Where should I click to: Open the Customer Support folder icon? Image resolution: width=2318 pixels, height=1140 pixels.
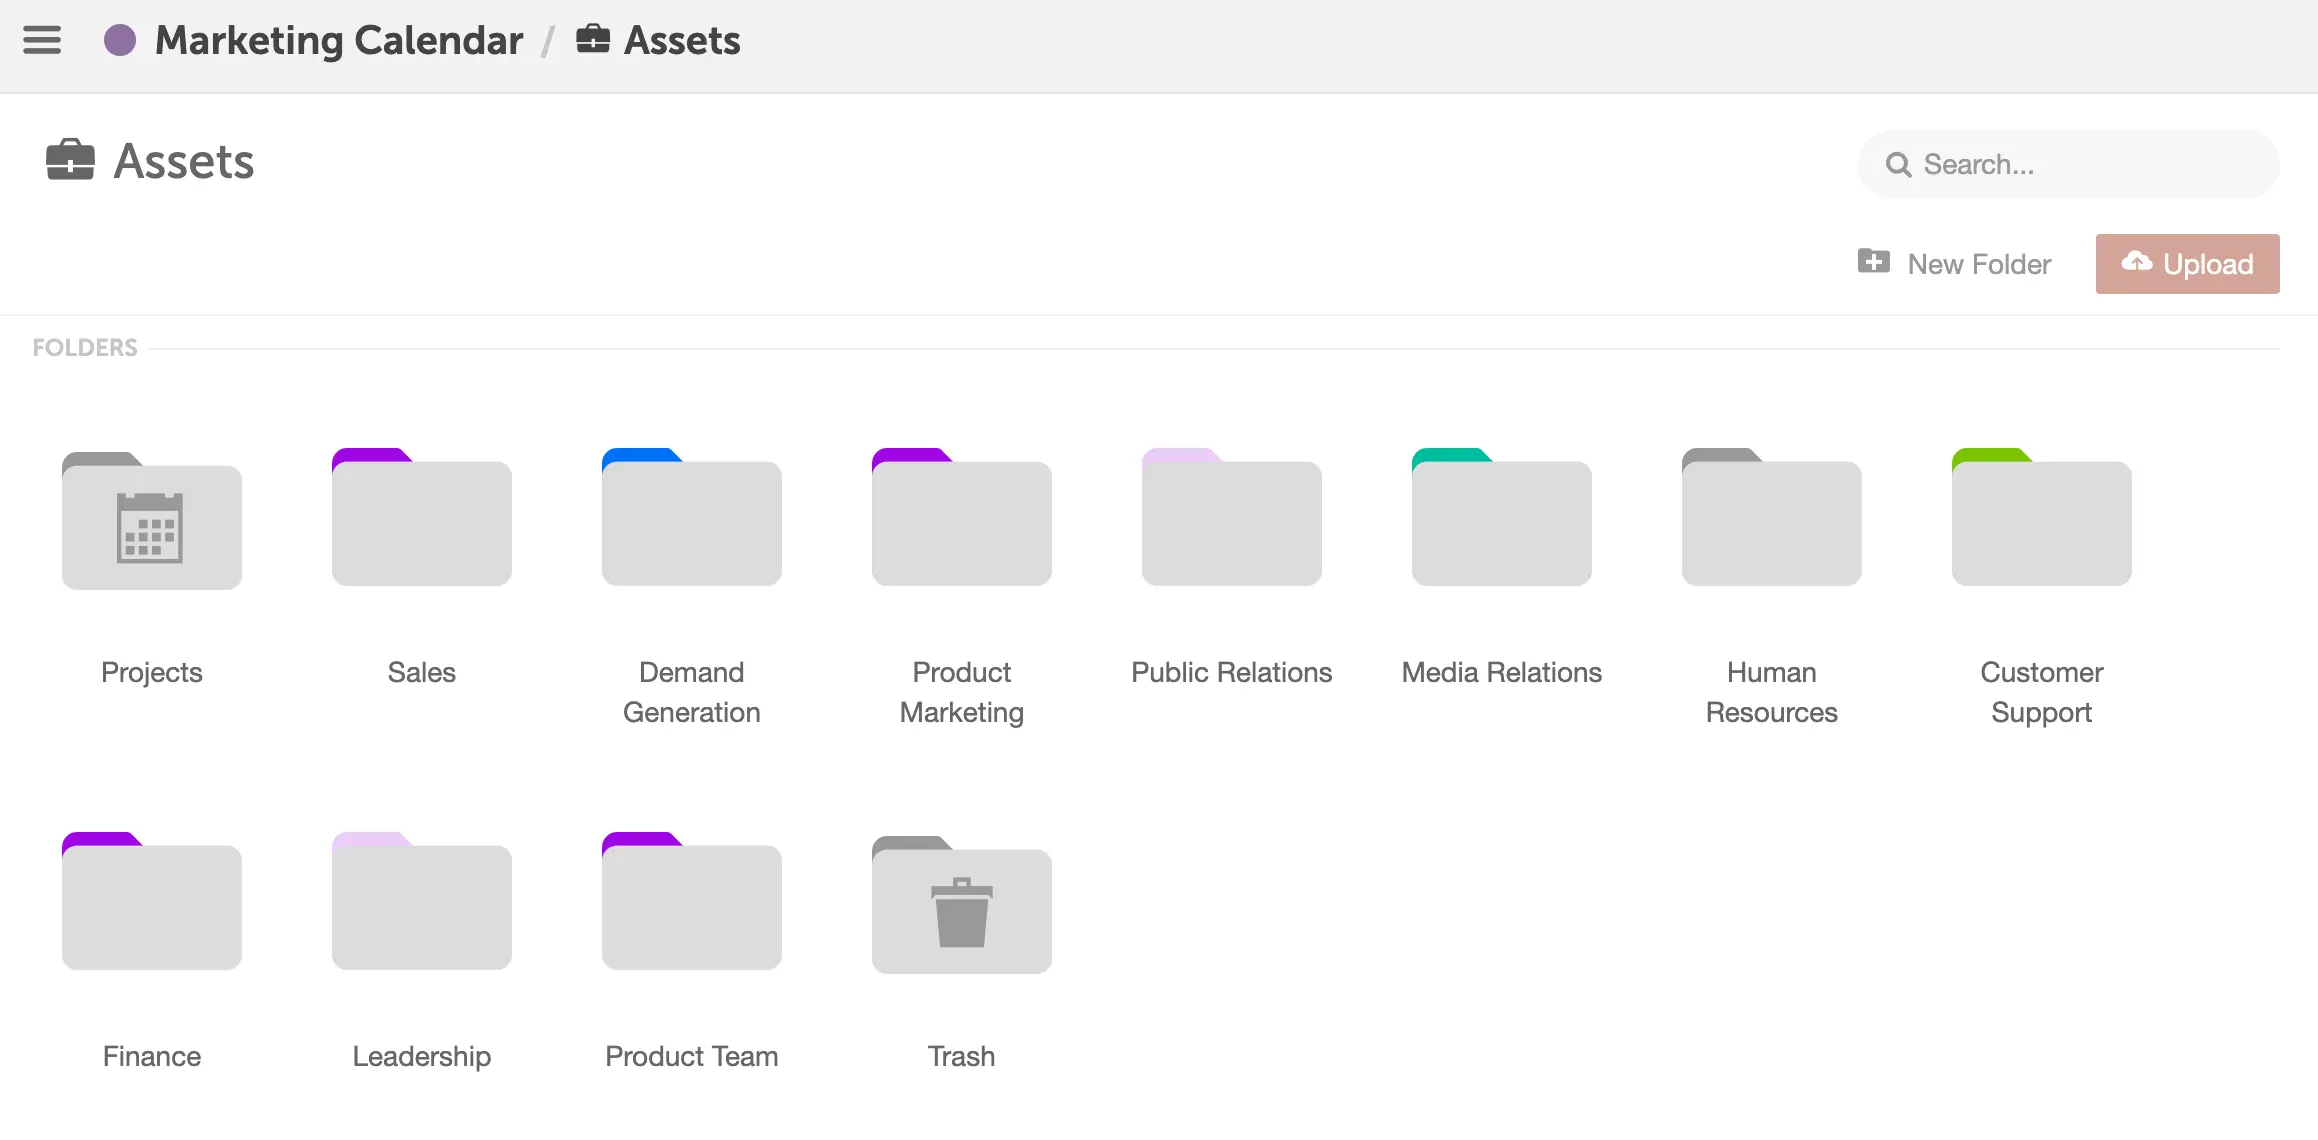(x=2042, y=517)
